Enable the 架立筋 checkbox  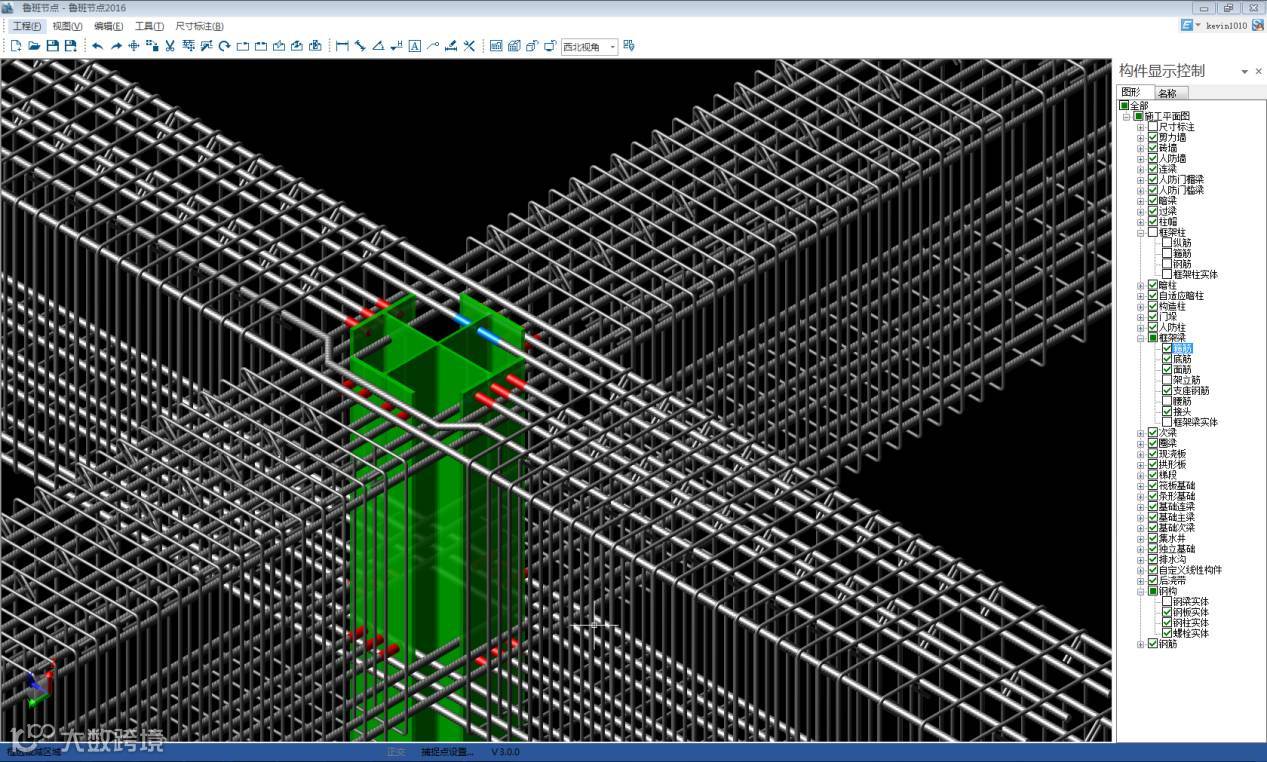click(x=1167, y=380)
